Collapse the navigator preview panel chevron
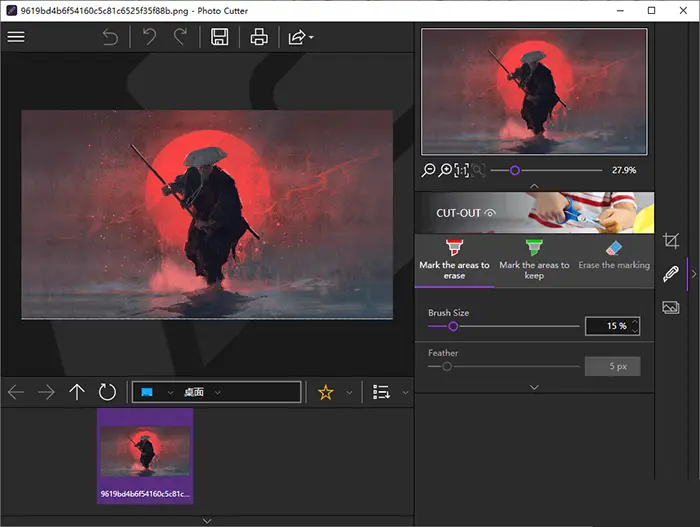The image size is (700, 527). pyautogui.click(x=534, y=185)
